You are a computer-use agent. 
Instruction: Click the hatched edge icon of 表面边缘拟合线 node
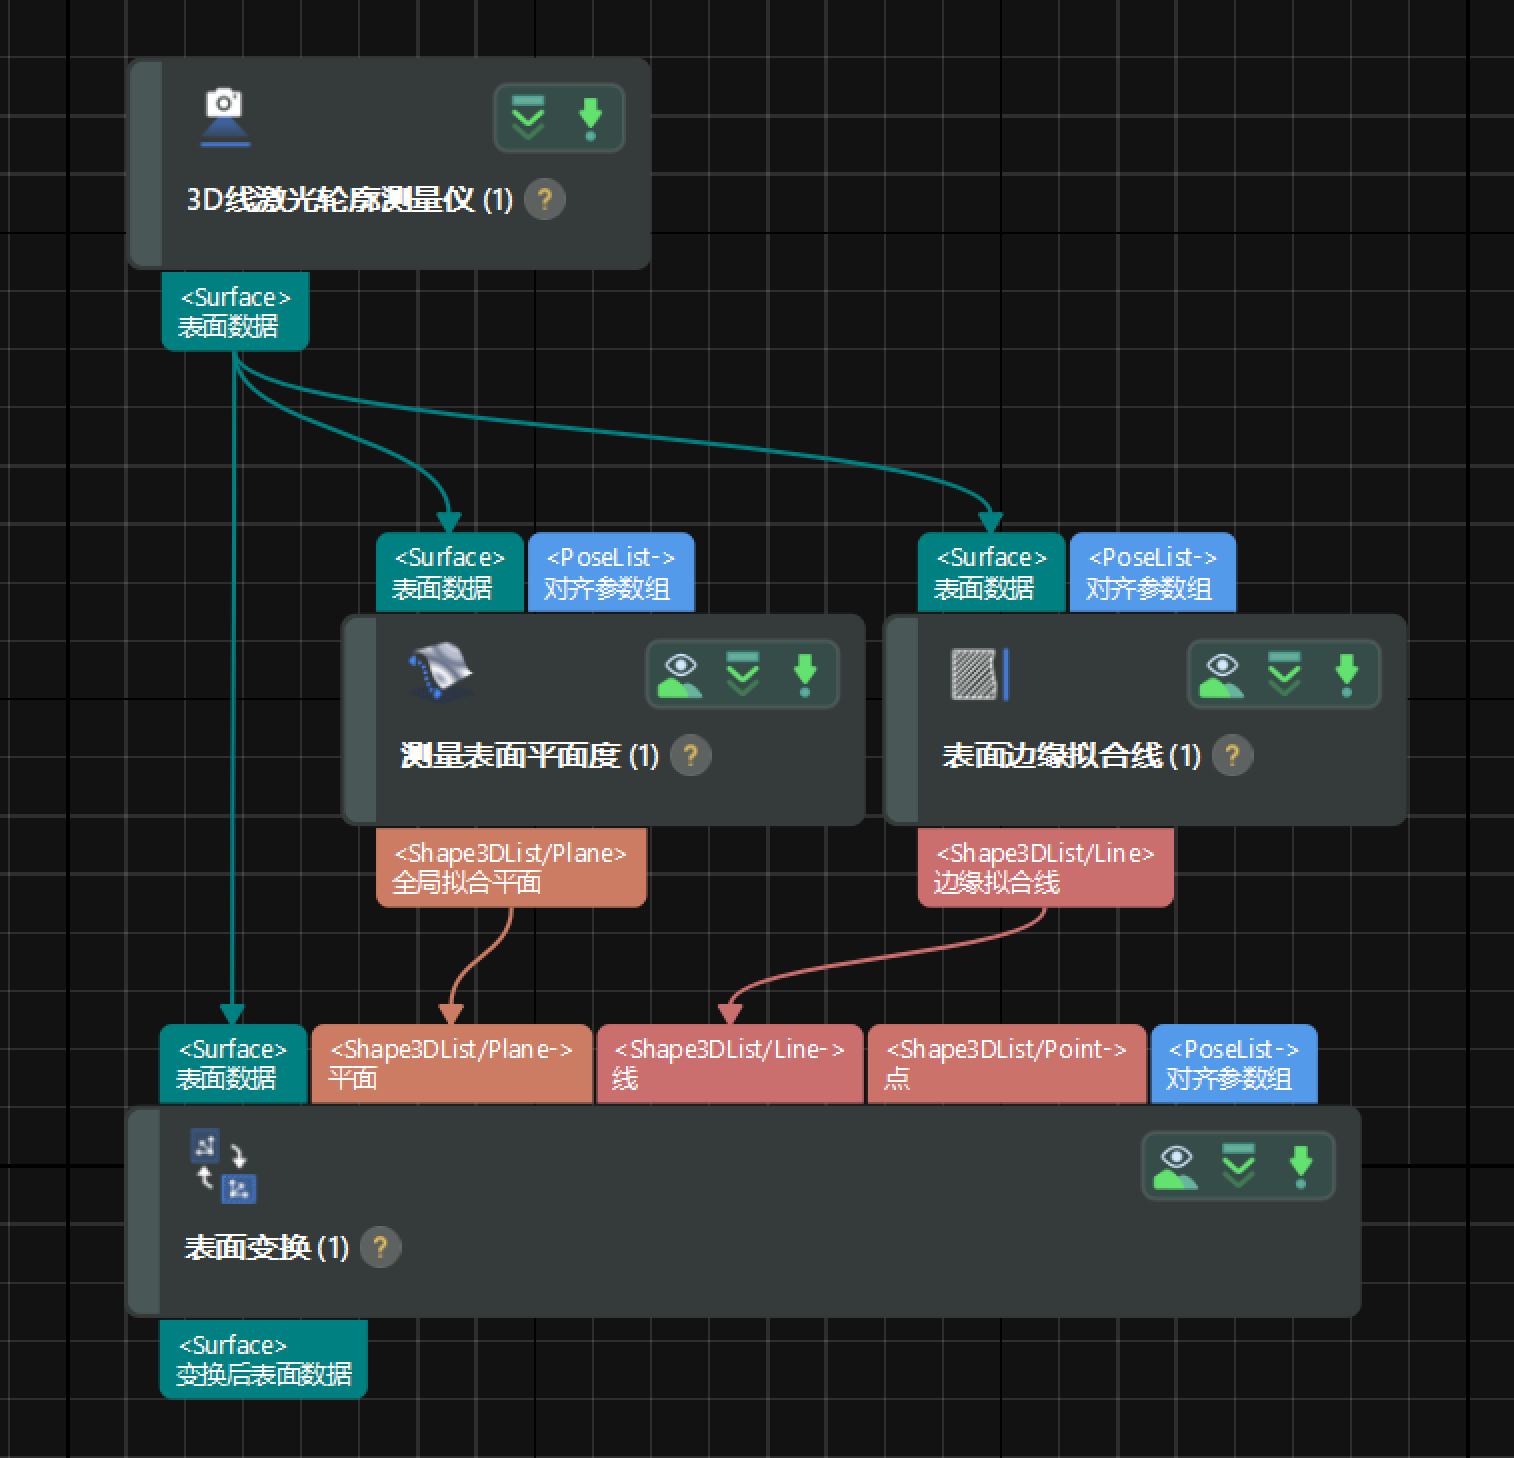click(x=979, y=674)
